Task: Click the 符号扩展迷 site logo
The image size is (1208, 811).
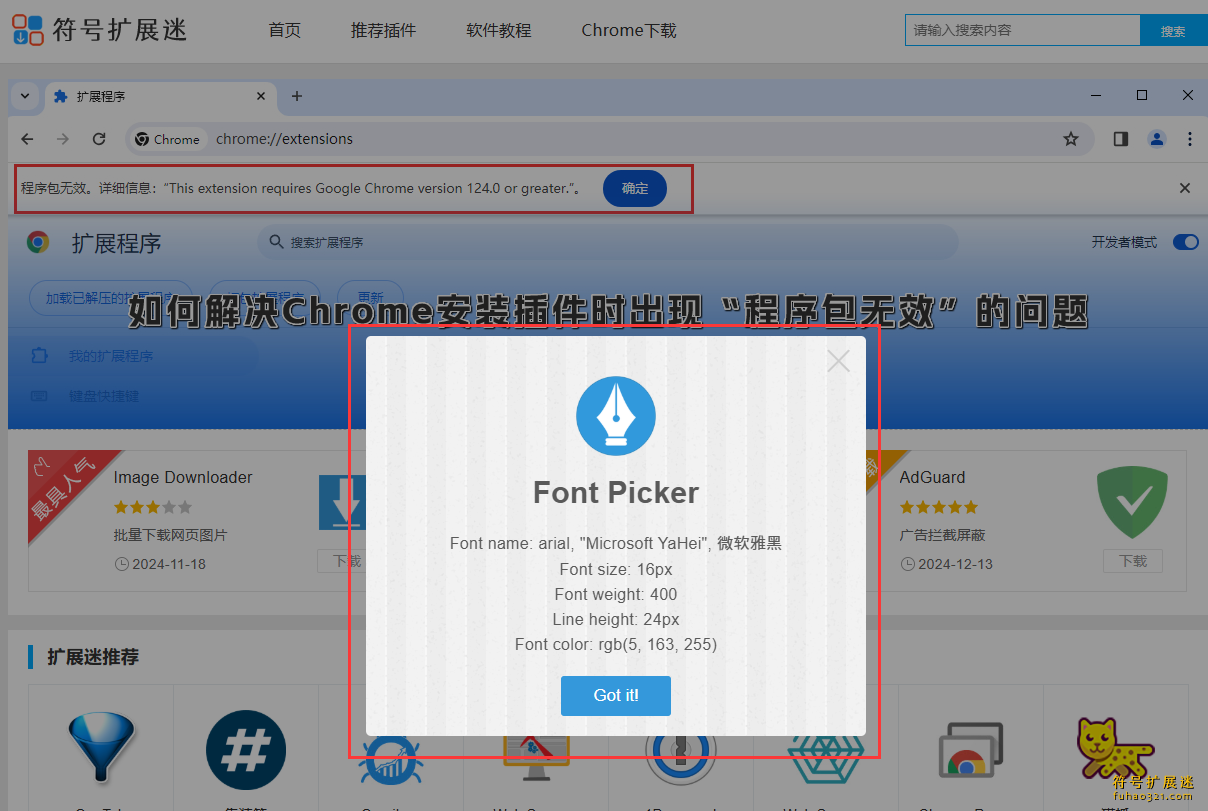Action: [99, 29]
